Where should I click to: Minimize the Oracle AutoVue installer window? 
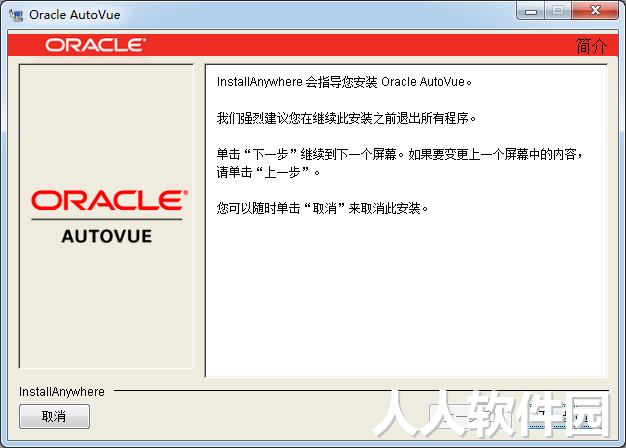point(531,10)
